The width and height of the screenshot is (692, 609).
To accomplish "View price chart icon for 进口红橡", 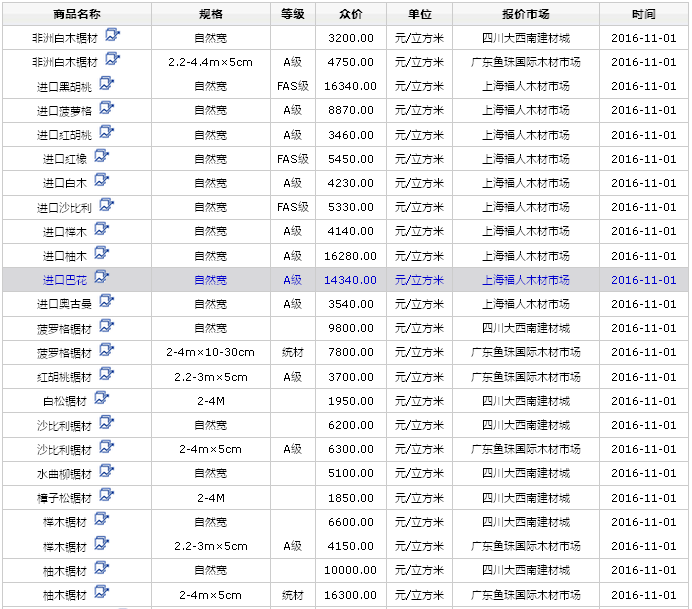I will coord(102,157).
